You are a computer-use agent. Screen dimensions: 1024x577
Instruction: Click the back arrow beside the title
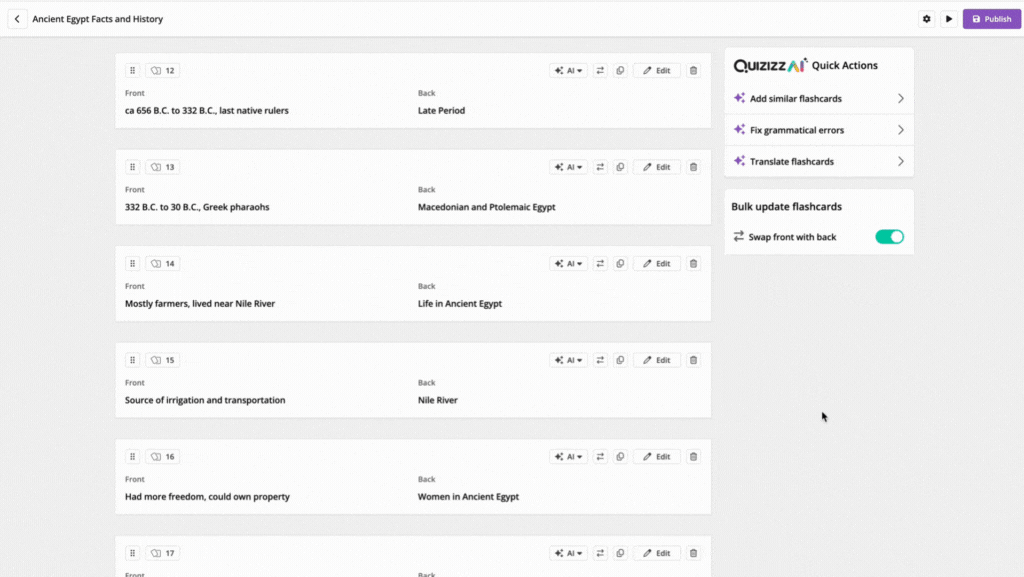click(x=18, y=19)
